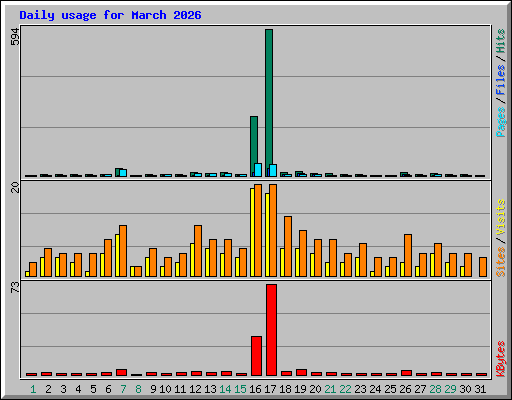Click the orange Sites bar for day 12
512x400 pixels.
coord(198,251)
